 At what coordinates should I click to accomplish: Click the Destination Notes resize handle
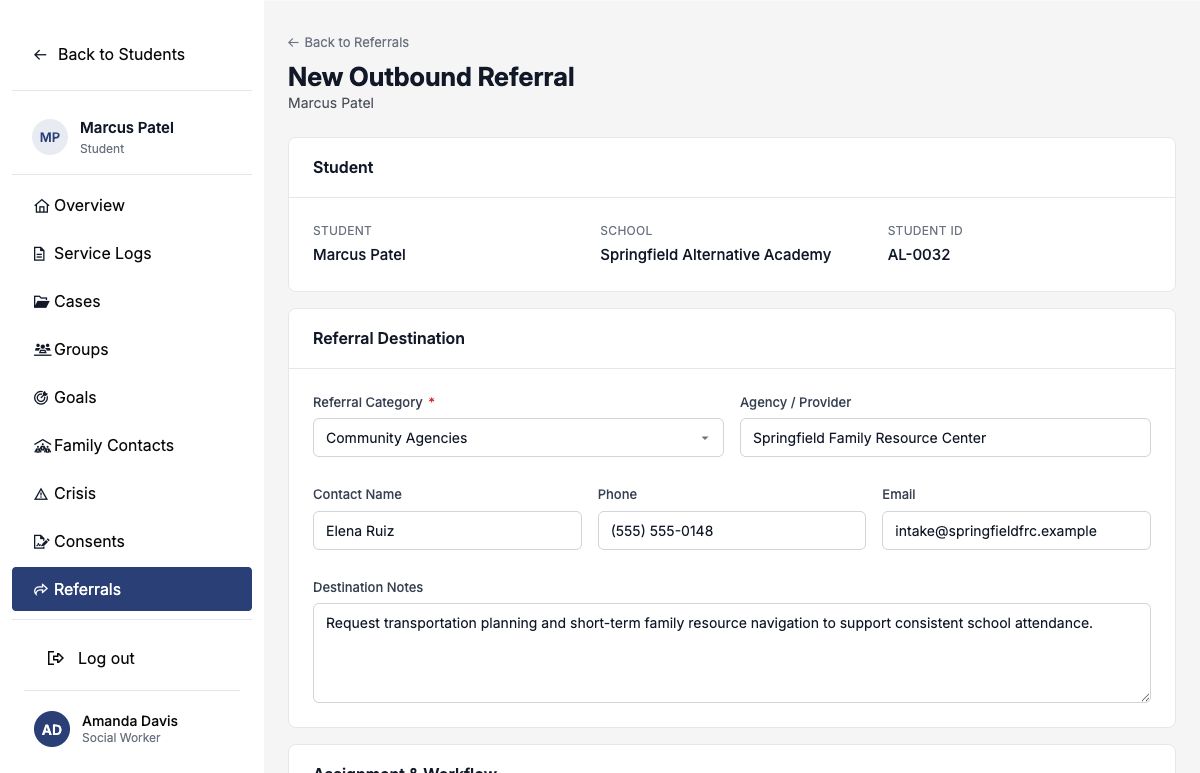pos(1144,696)
